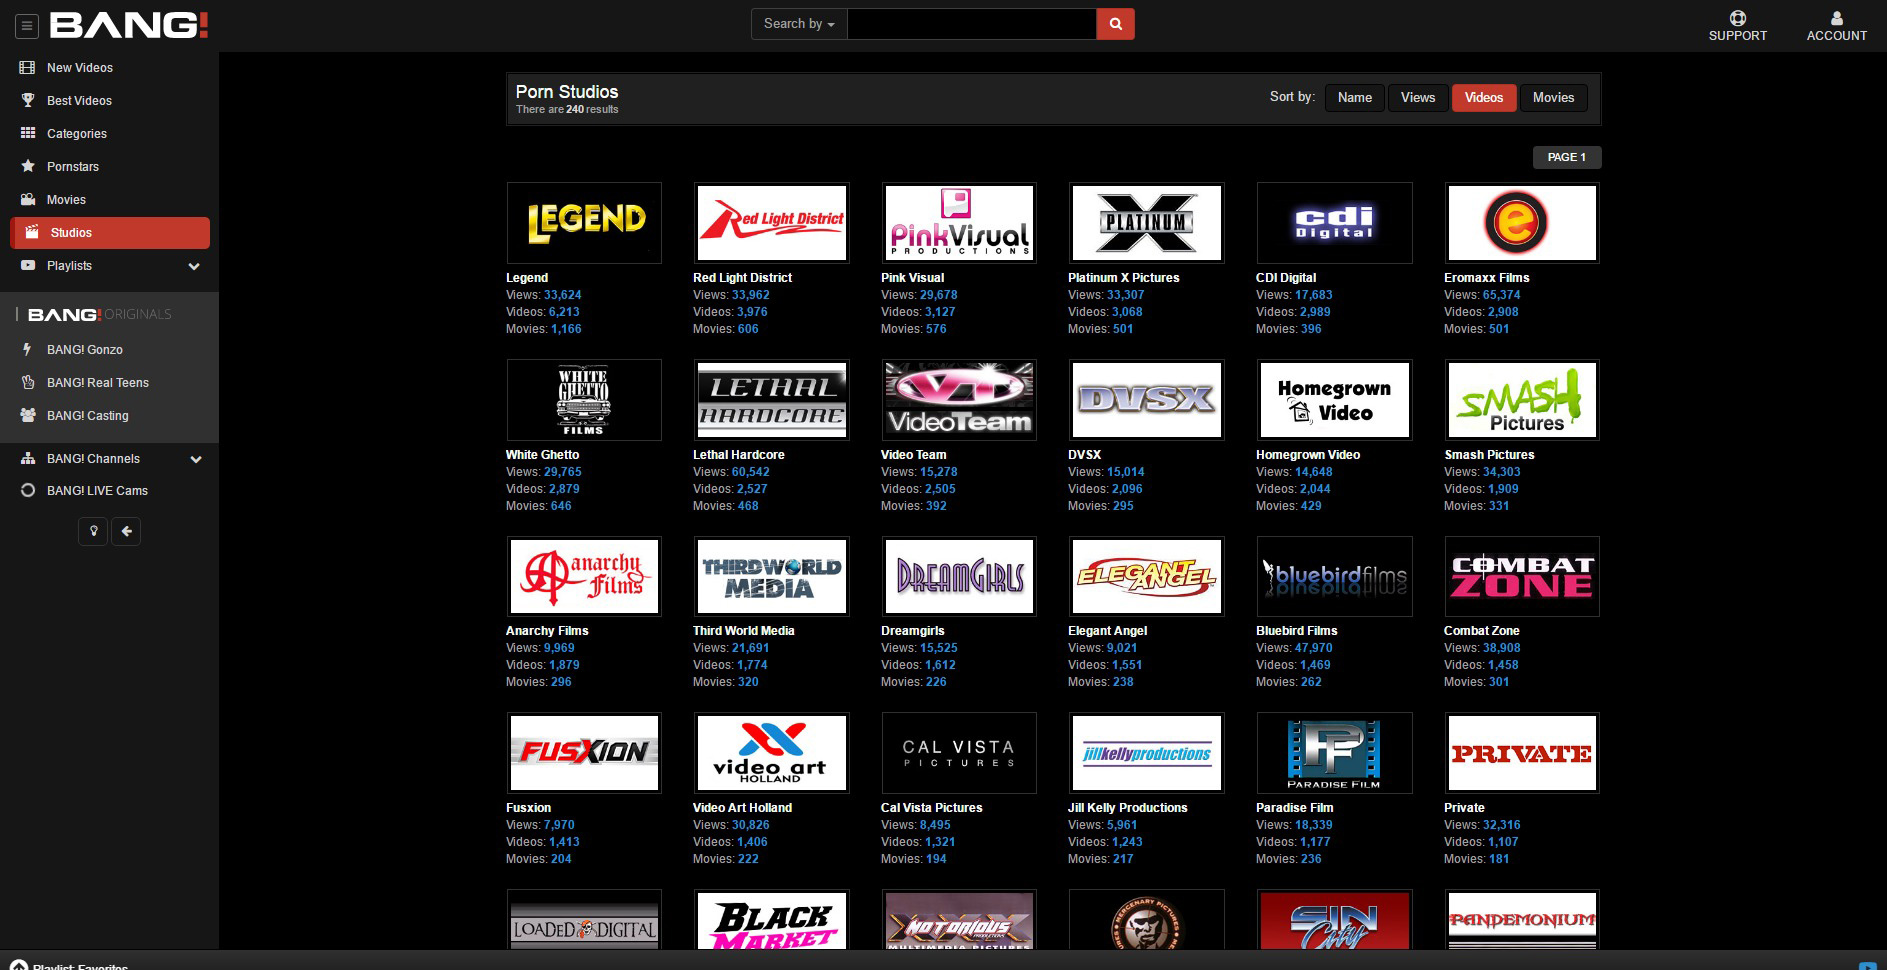Click the Real Teens icon

point(28,382)
